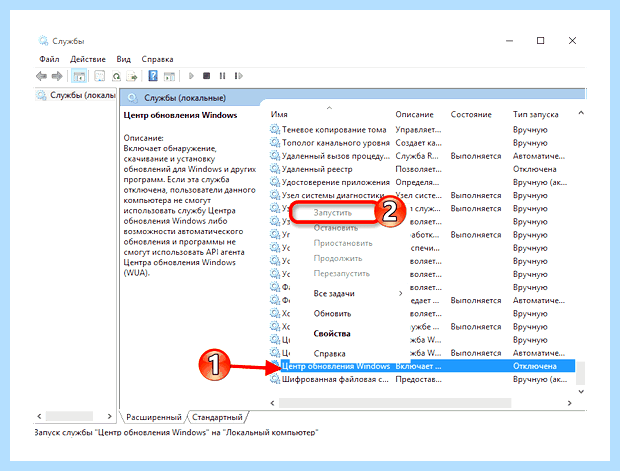This screenshot has height=471, width=620.
Task: Click services list horizontal scroll-right arrow
Action: (569, 403)
